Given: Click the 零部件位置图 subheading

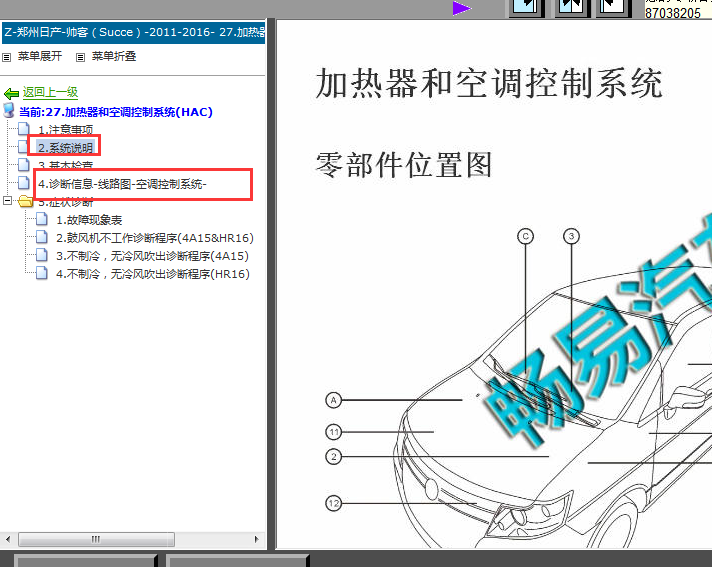Looking at the screenshot, I should 404,165.
